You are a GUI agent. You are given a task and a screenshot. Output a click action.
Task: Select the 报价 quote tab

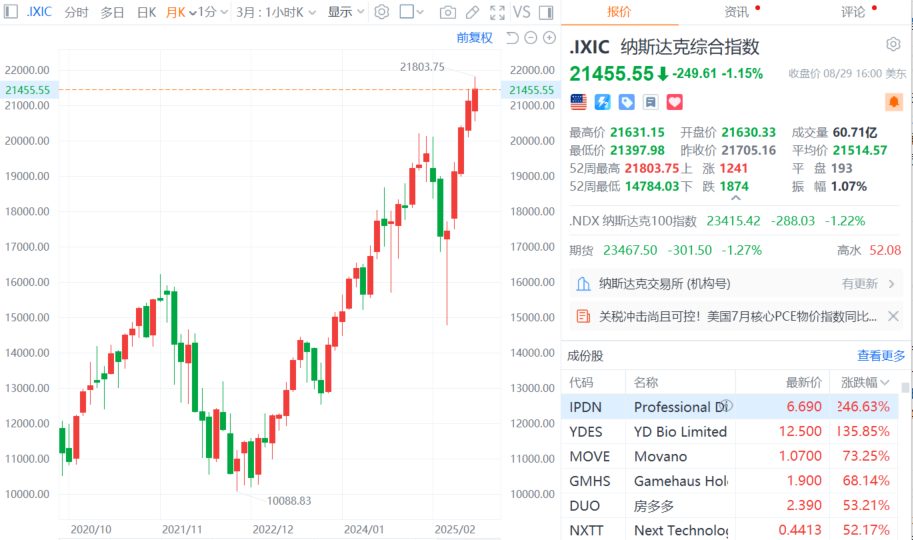[x=618, y=12]
